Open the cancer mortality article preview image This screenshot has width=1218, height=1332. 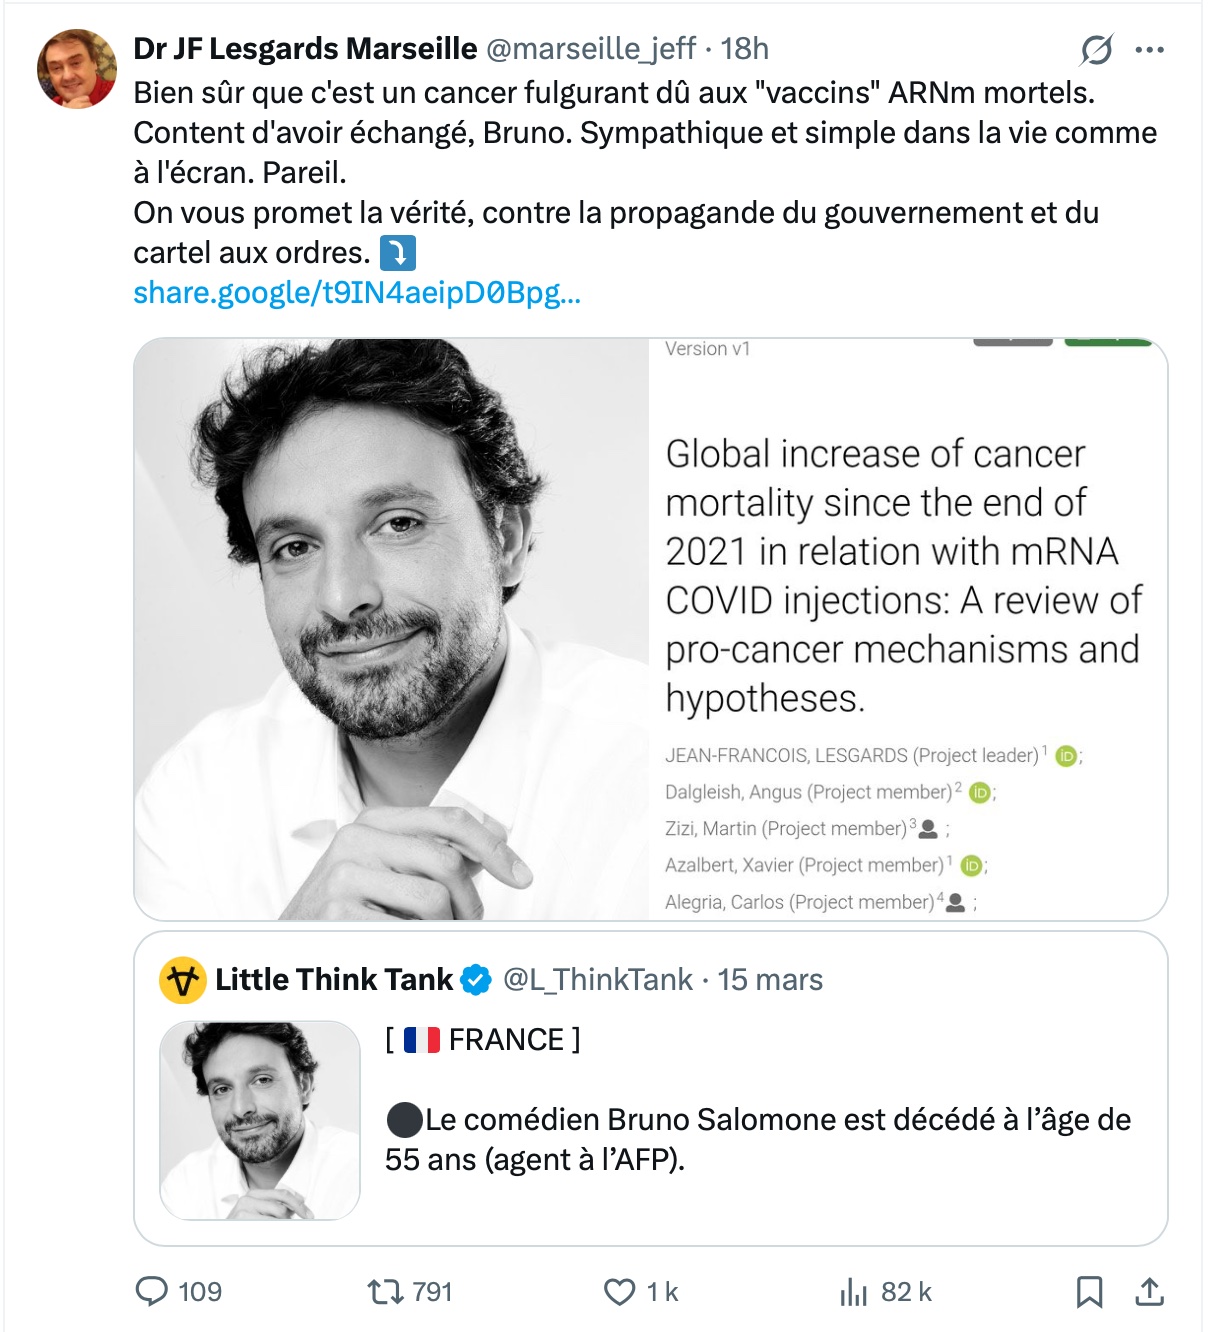coord(650,628)
